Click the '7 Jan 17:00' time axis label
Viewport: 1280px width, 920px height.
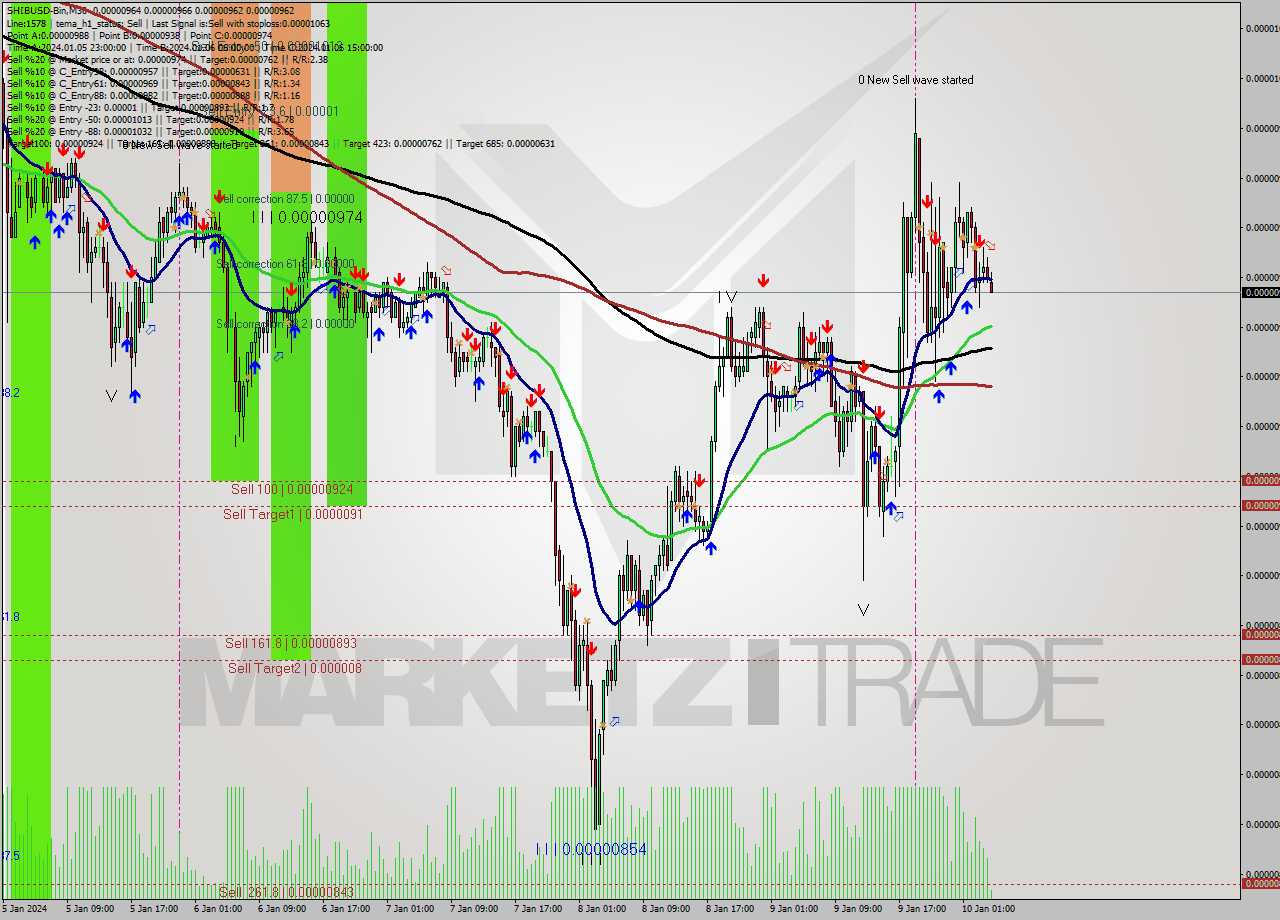(537, 909)
